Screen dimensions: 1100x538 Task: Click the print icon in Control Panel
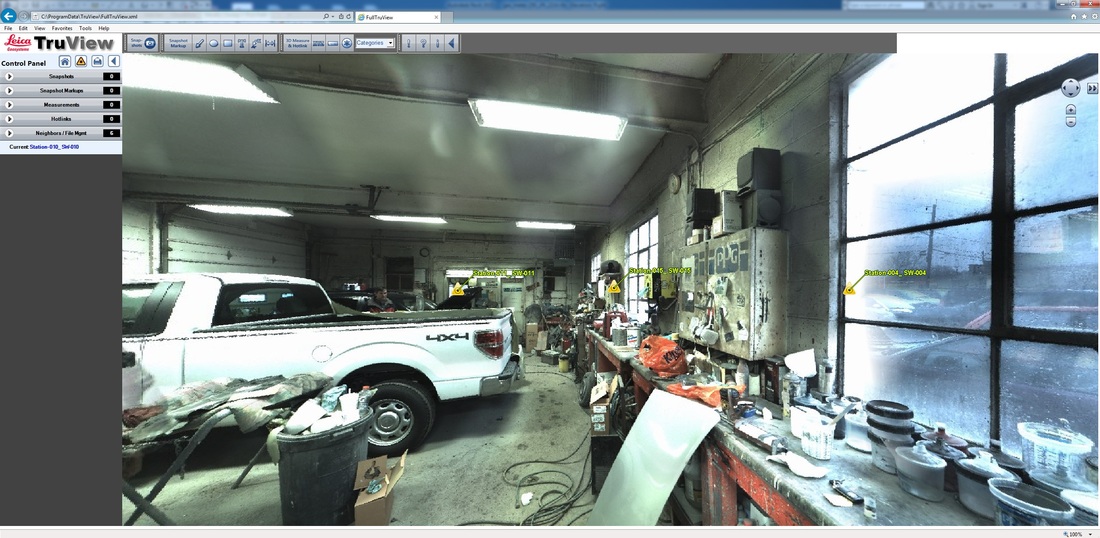click(97, 61)
